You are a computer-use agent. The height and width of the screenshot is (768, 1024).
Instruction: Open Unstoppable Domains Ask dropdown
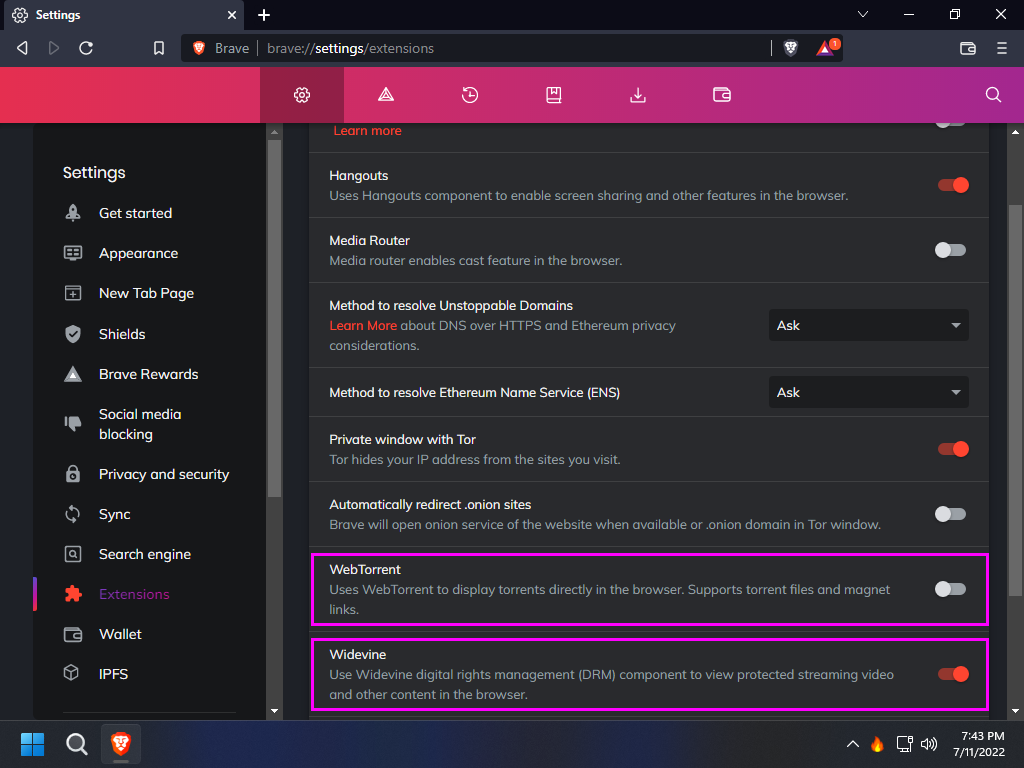click(869, 325)
